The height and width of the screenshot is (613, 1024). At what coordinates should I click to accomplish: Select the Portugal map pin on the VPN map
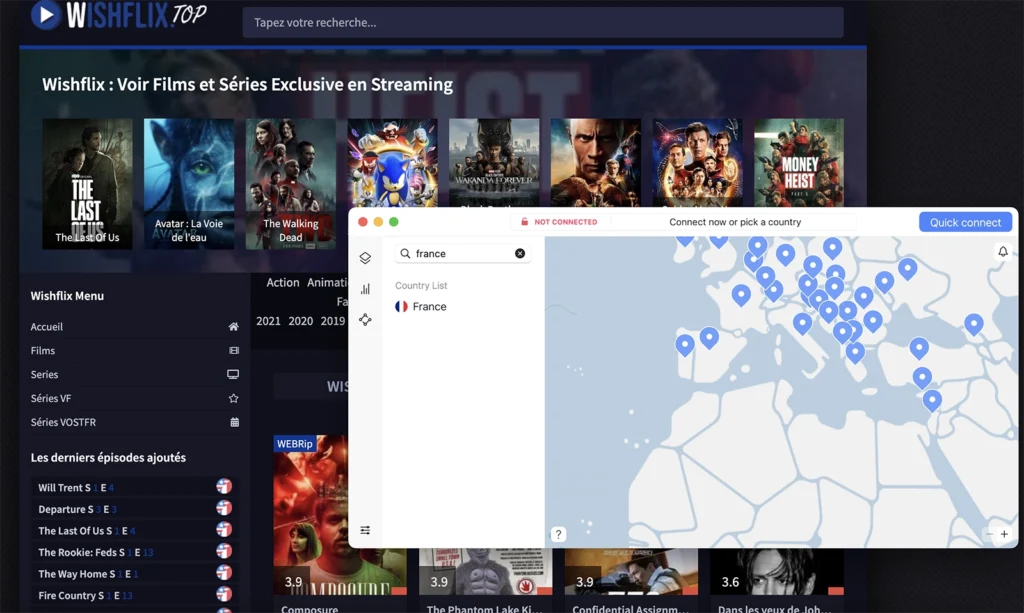(684, 345)
